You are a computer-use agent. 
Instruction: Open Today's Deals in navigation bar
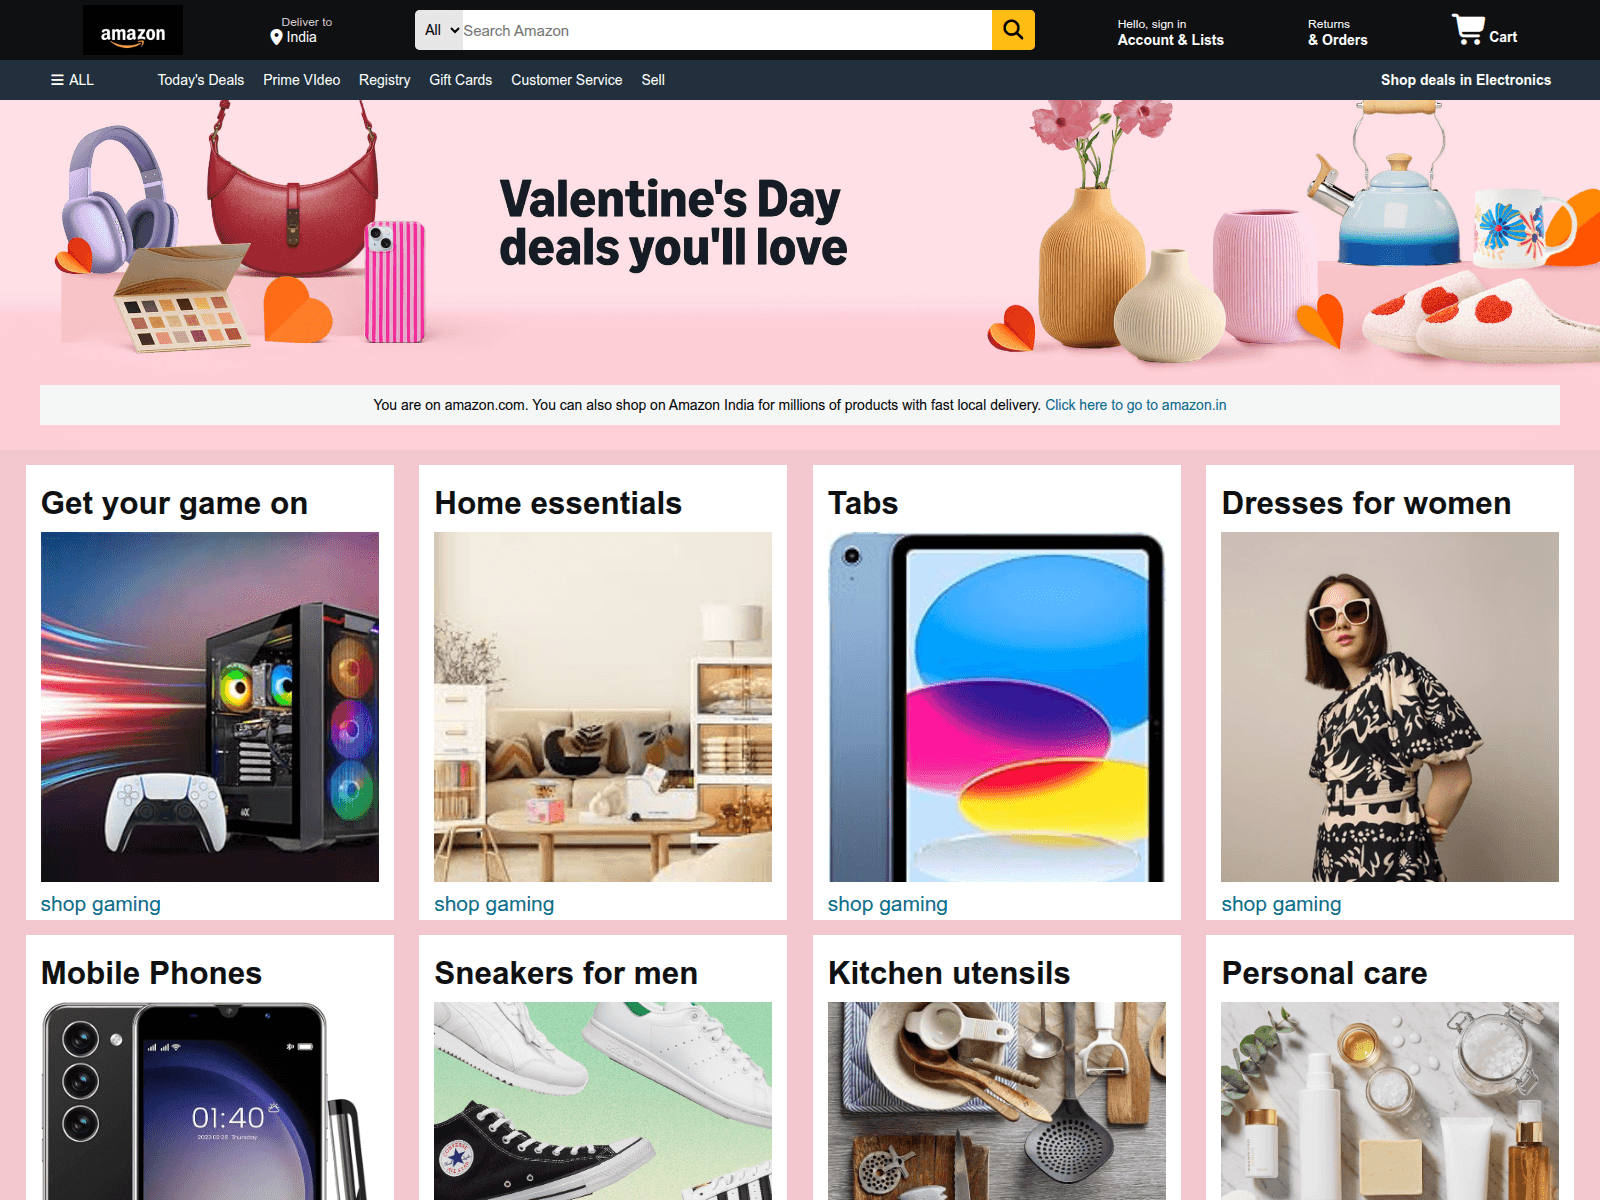tap(201, 80)
